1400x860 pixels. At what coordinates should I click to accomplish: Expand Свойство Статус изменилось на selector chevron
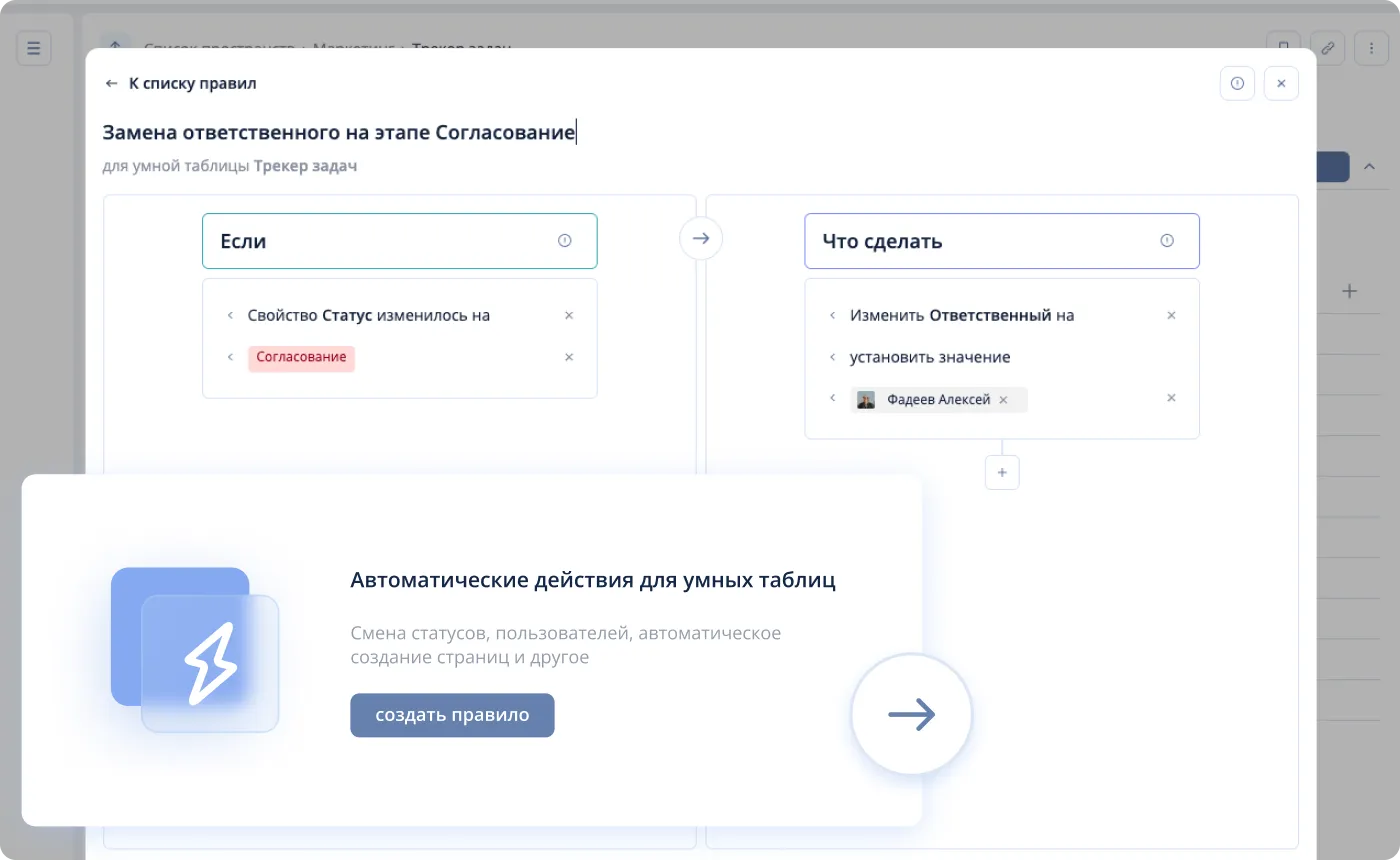[230, 315]
